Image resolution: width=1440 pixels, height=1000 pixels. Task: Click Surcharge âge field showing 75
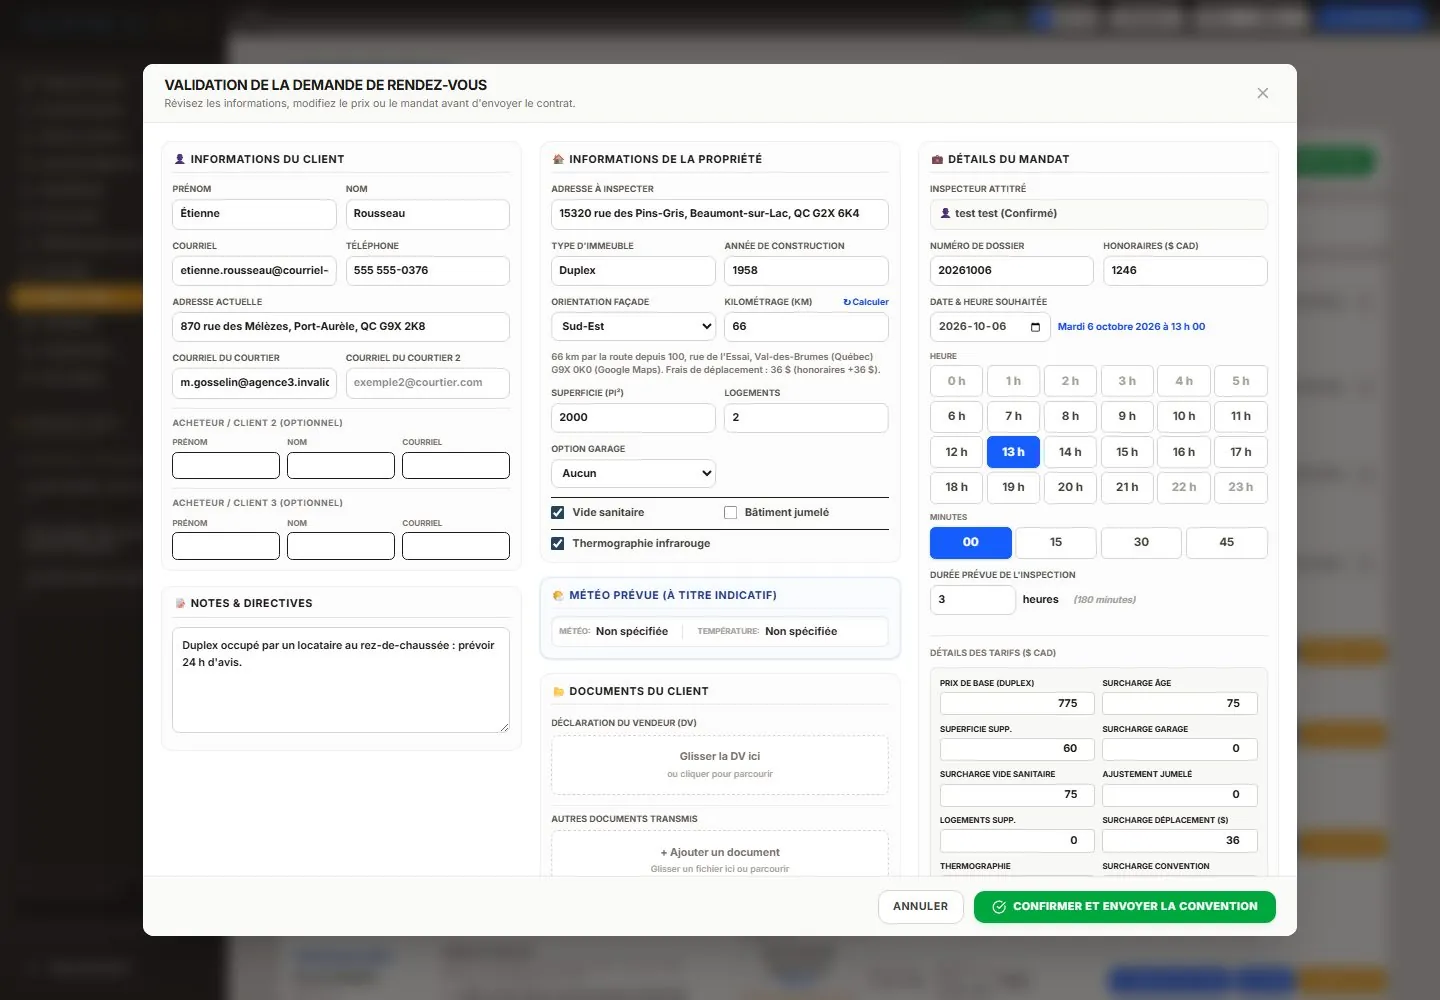pyautogui.click(x=1180, y=703)
